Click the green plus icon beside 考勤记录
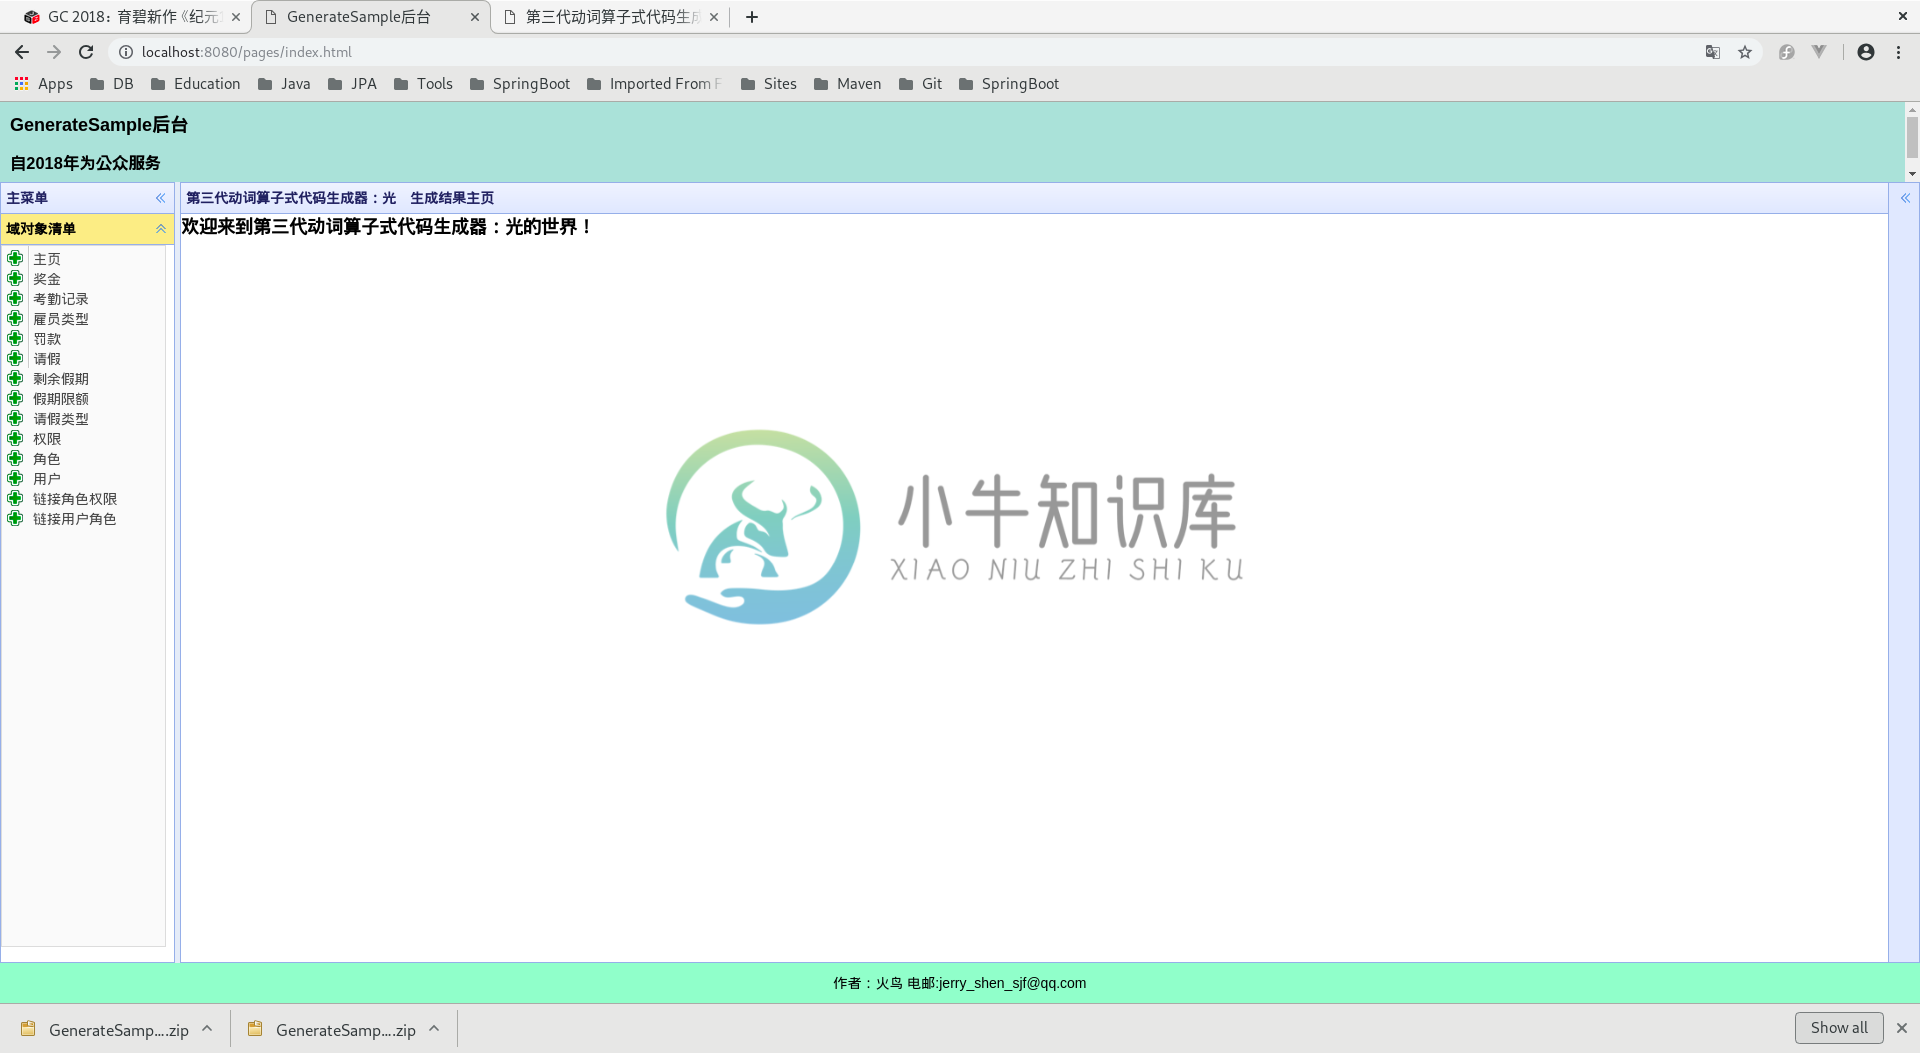This screenshot has height=1053, width=1920. pyautogui.click(x=15, y=298)
